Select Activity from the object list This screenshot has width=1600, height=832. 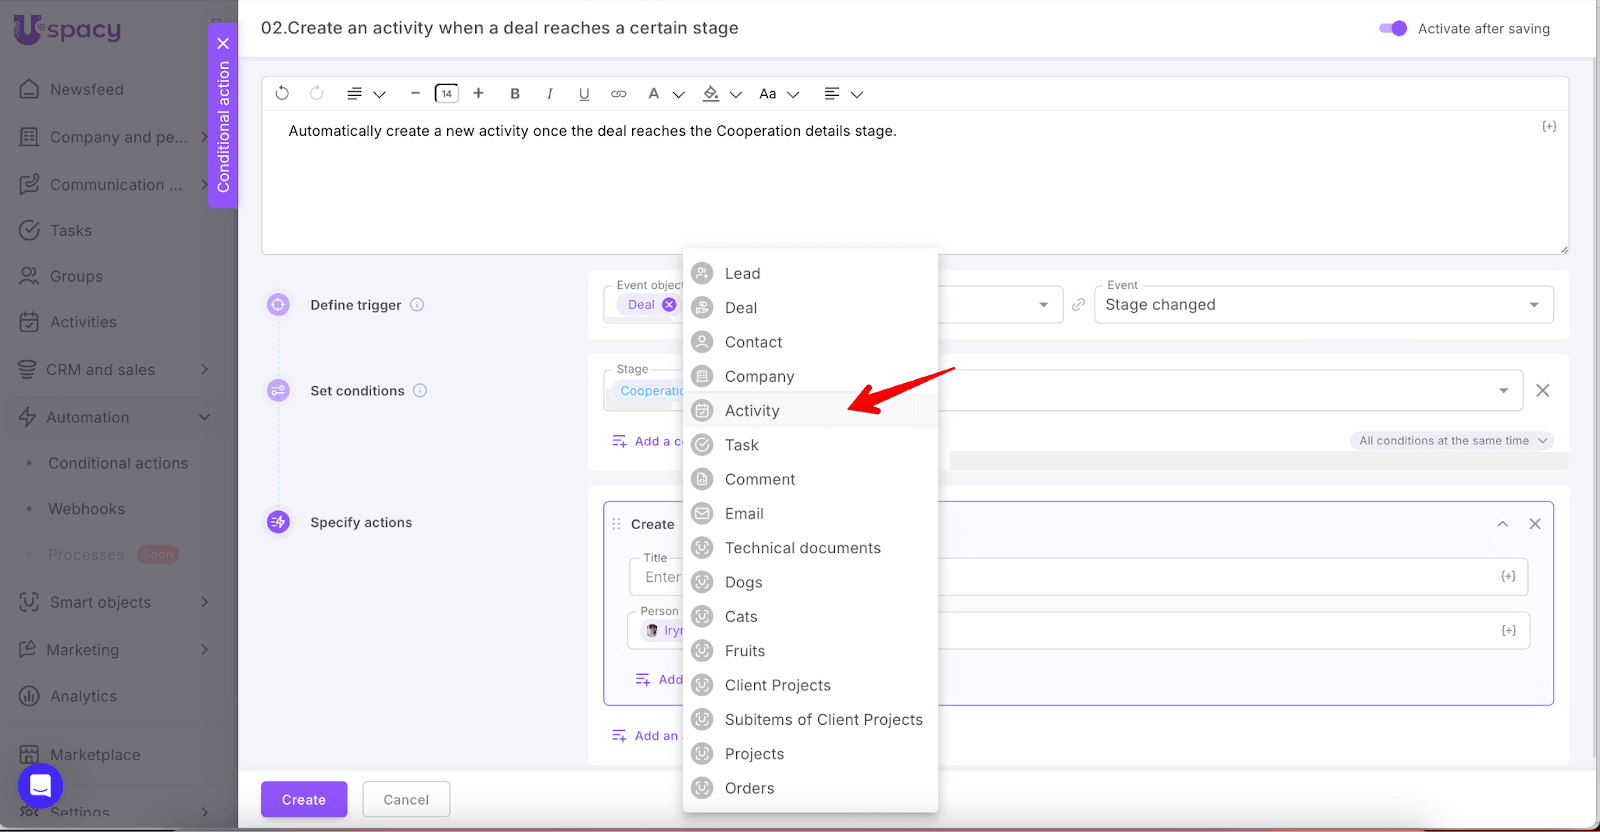tap(752, 411)
